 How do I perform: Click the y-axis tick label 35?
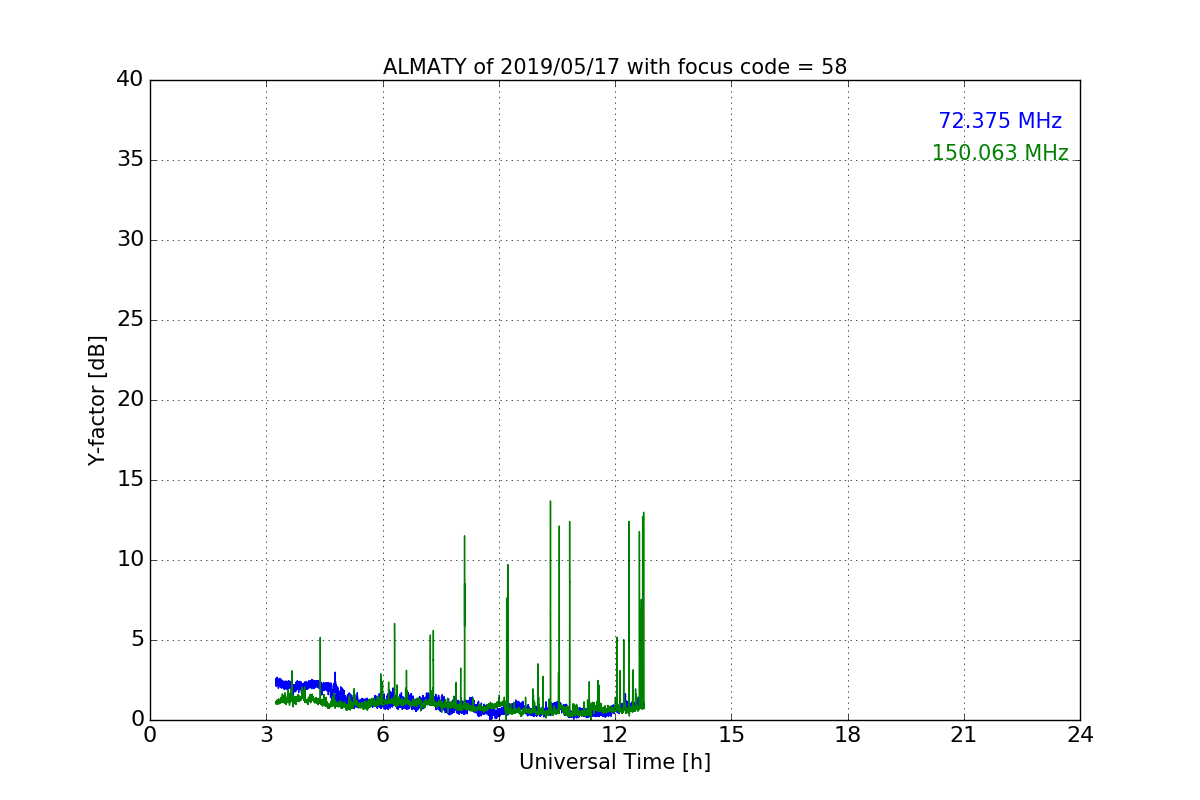[130, 160]
